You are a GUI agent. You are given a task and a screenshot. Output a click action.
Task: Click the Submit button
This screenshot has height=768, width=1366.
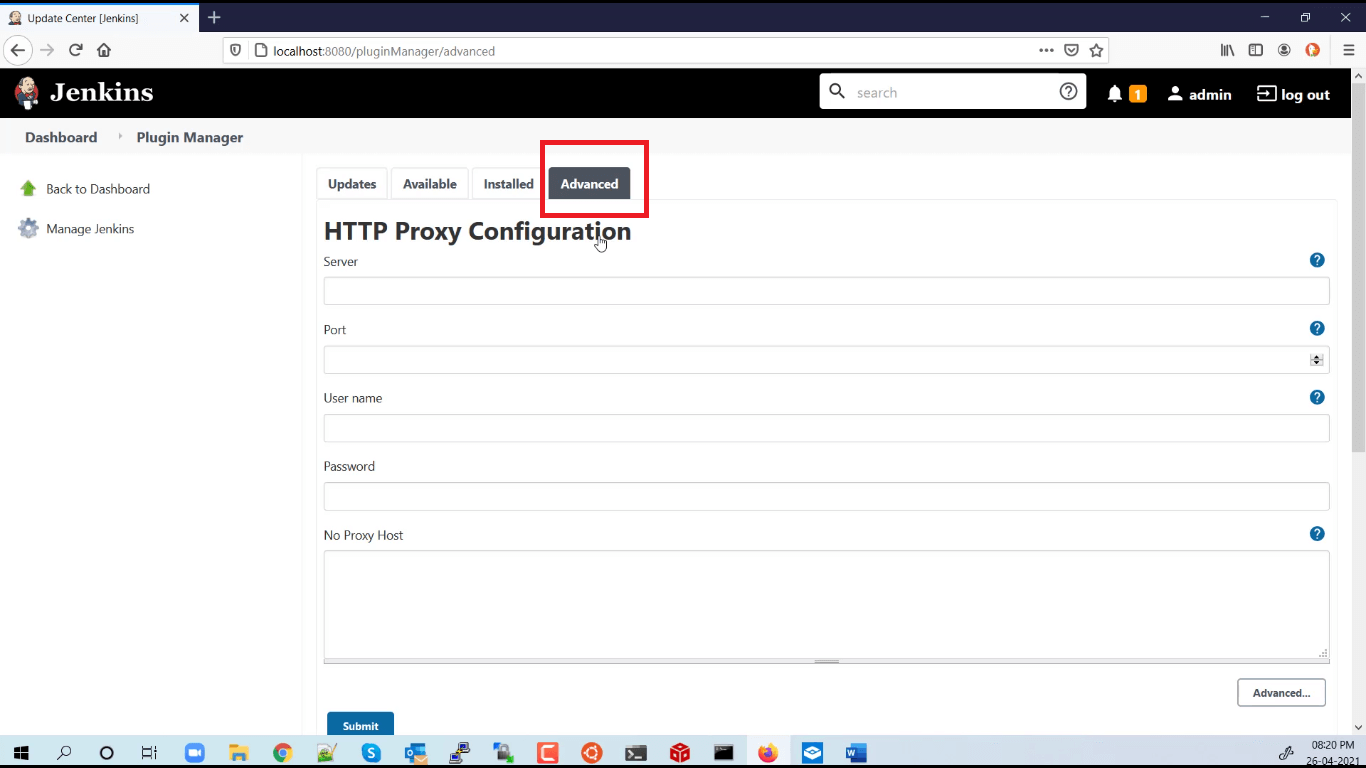click(x=359, y=725)
